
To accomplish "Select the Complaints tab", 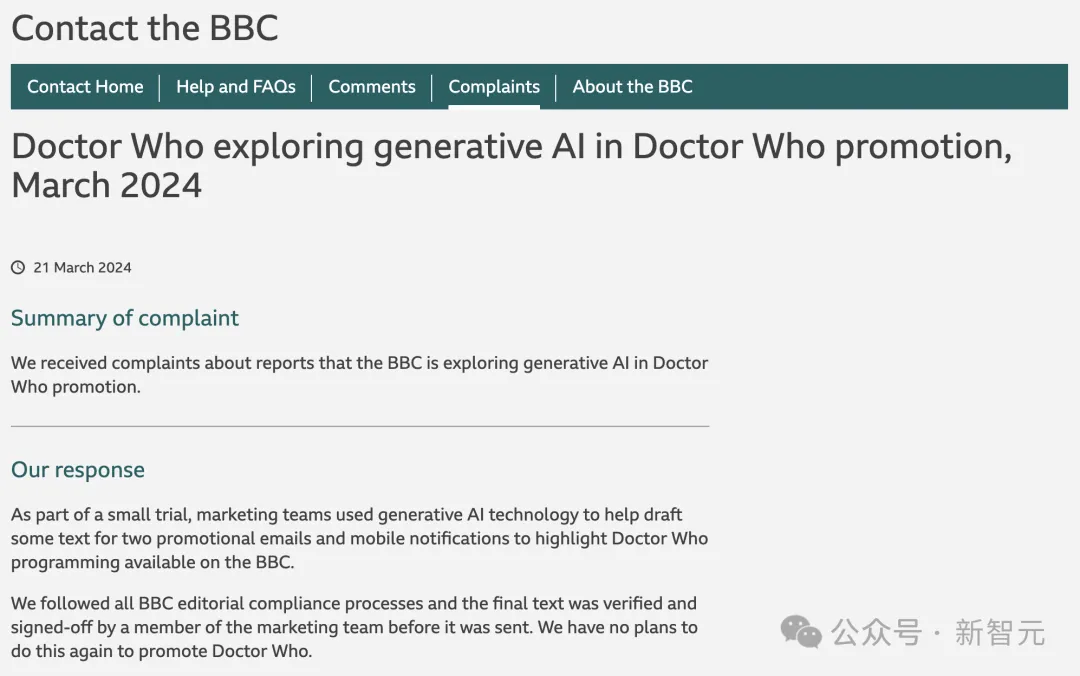I will point(494,87).
